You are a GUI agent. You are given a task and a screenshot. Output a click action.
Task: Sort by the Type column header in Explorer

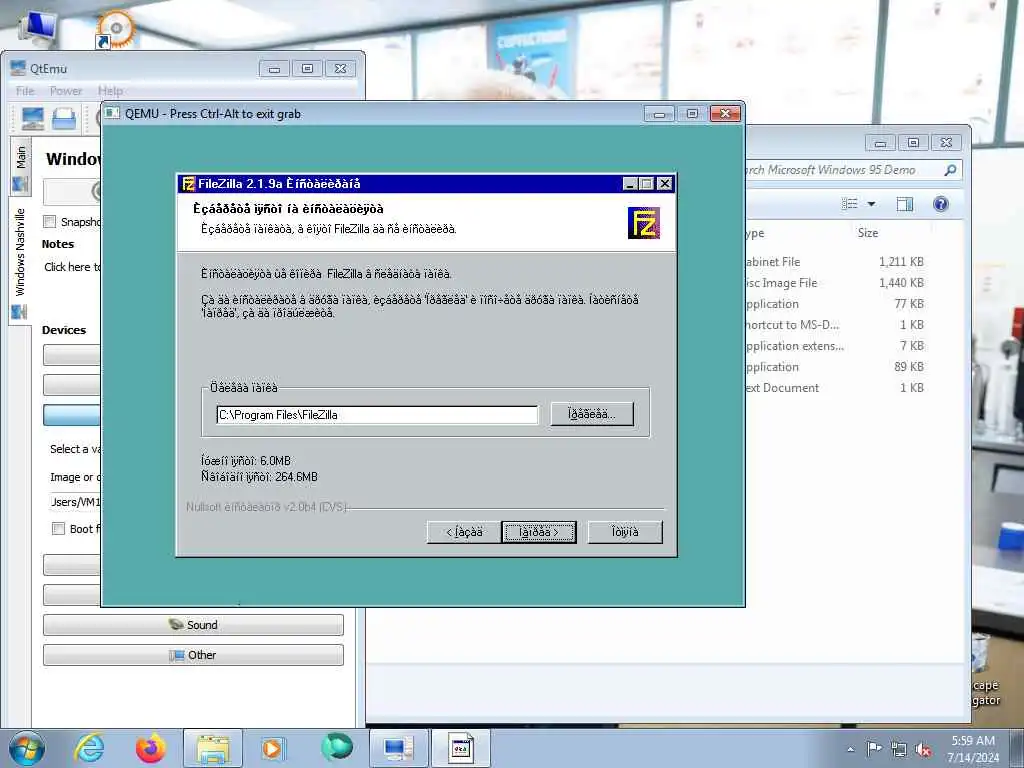click(754, 233)
